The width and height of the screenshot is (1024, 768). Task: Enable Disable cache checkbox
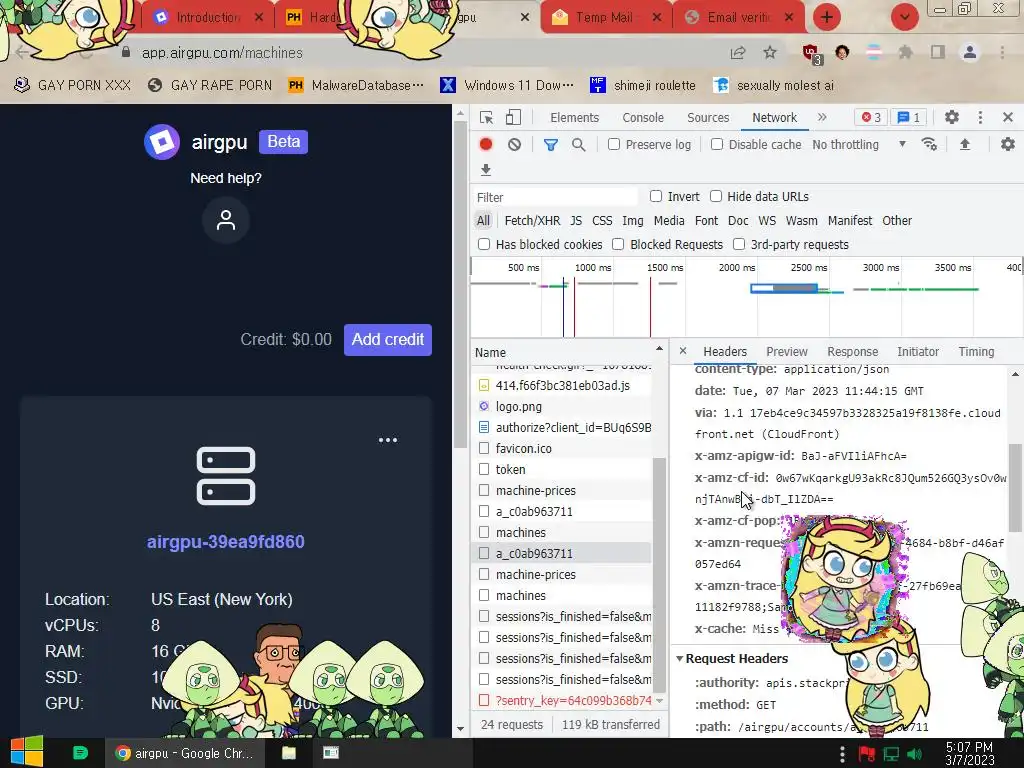pos(717,144)
